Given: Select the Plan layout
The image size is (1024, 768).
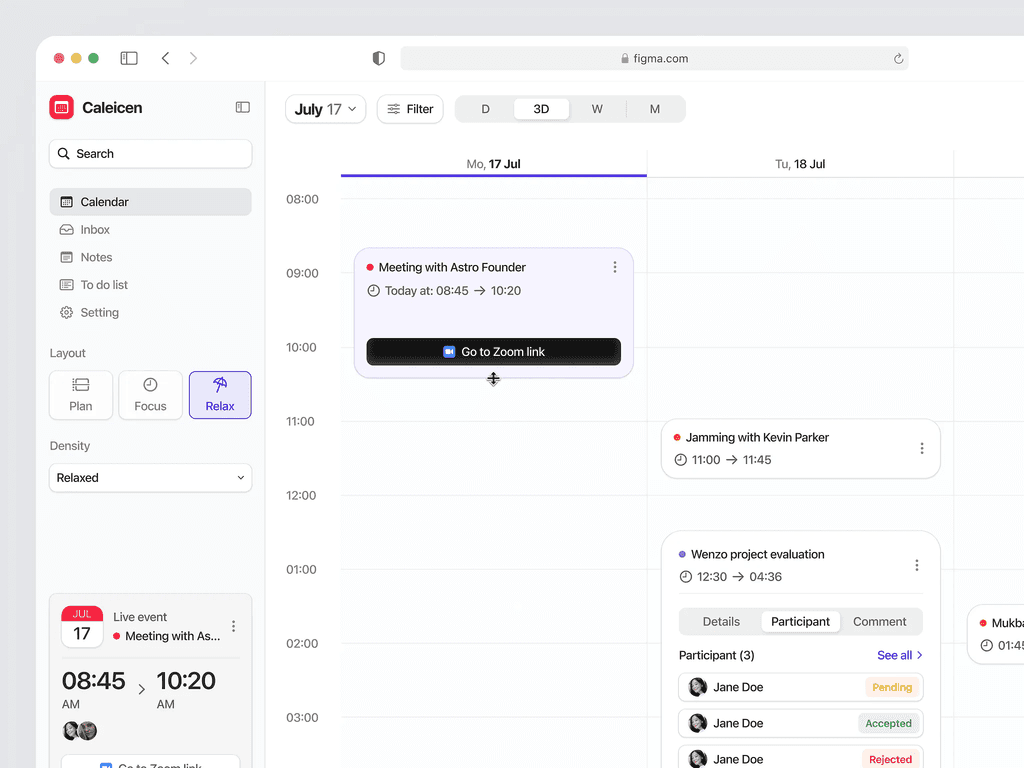Looking at the screenshot, I should 81,395.
